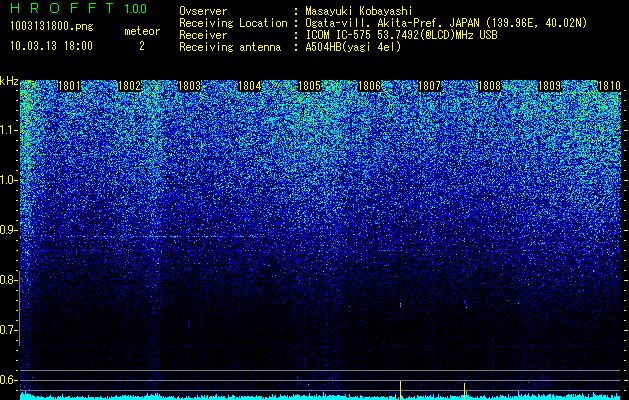Click the 0.8 kHz axis label
Image resolution: width=629 pixels, height=400 pixels.
(9, 280)
